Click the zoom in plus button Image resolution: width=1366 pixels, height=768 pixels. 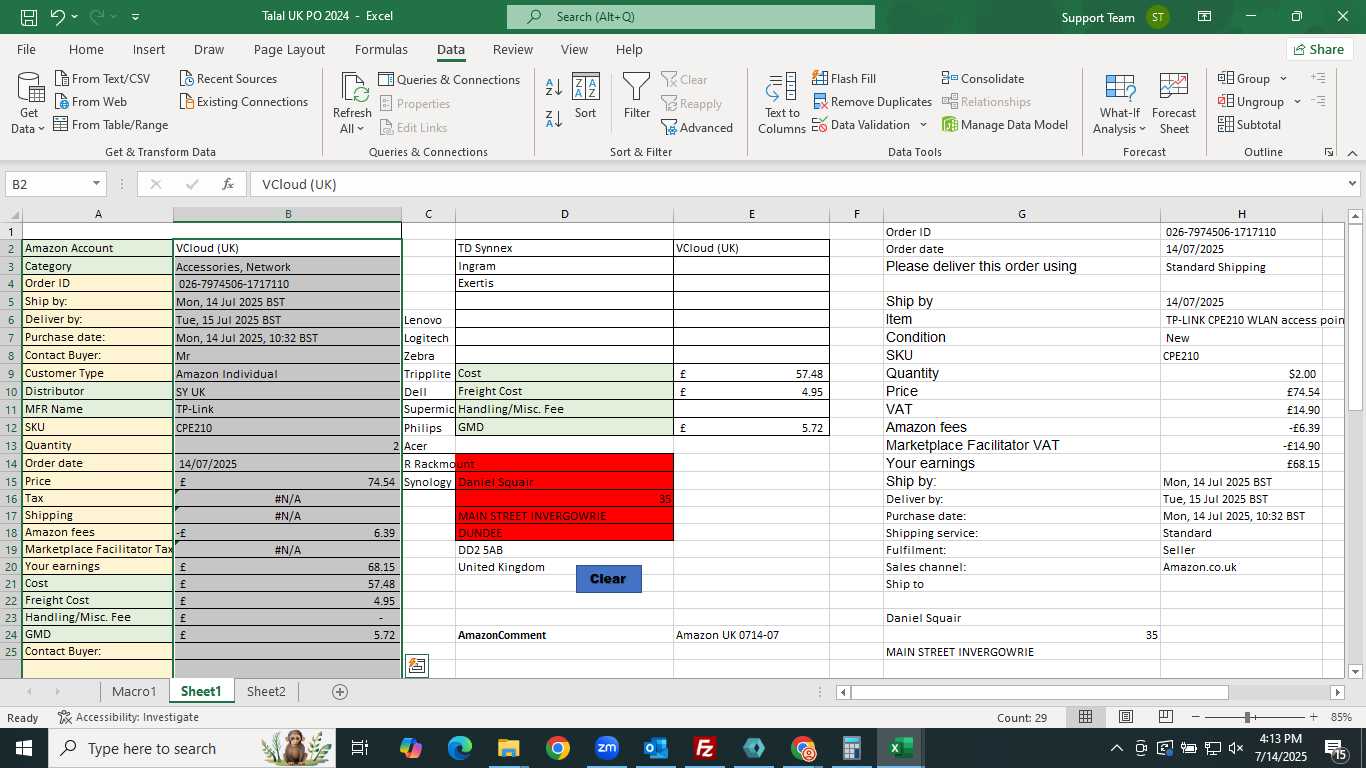1313,718
